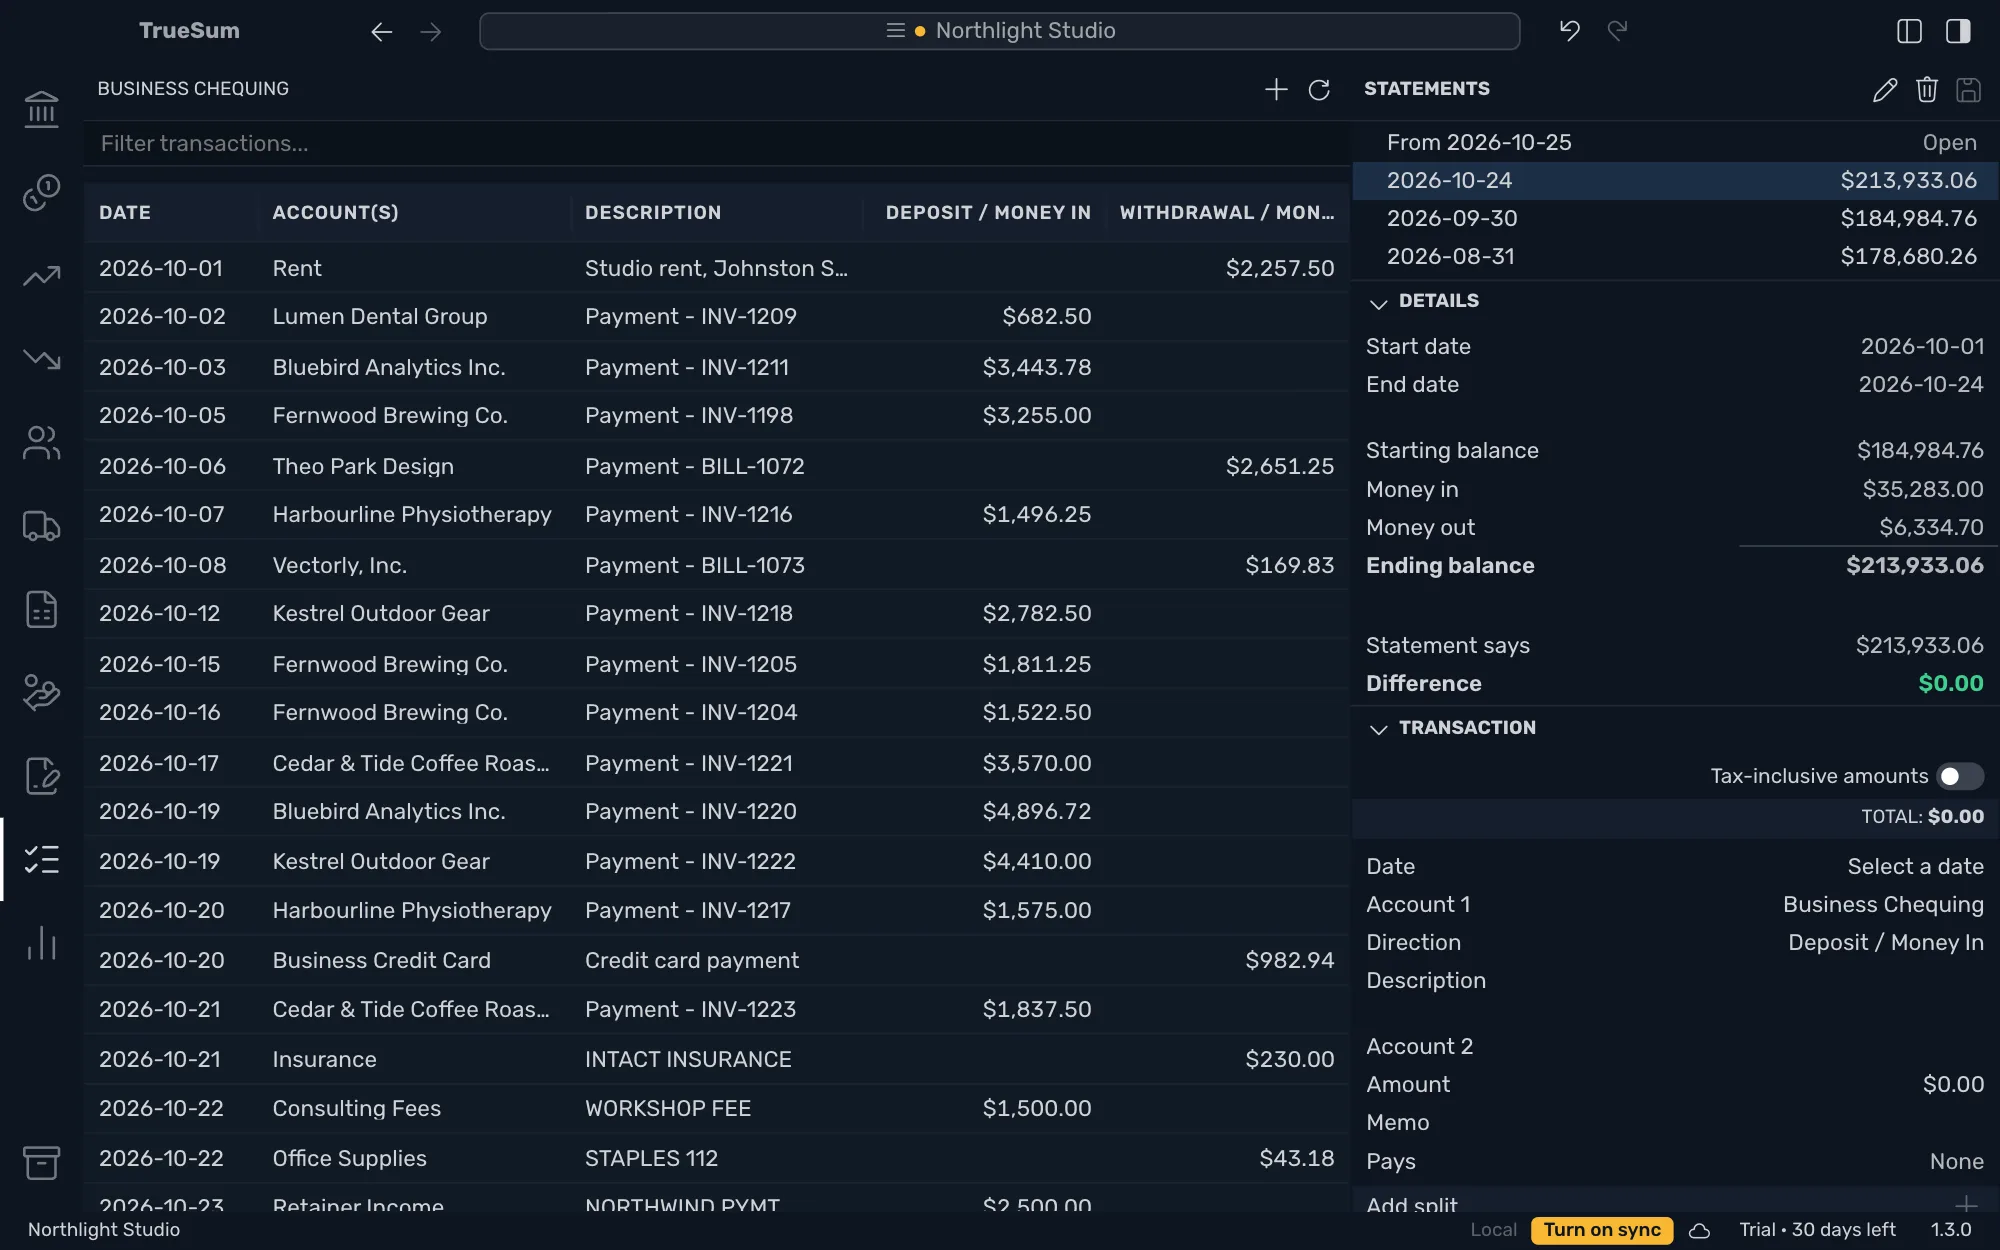Select the 2026-08-31 statement
Viewport: 2000px width, 1250px height.
[1675, 256]
